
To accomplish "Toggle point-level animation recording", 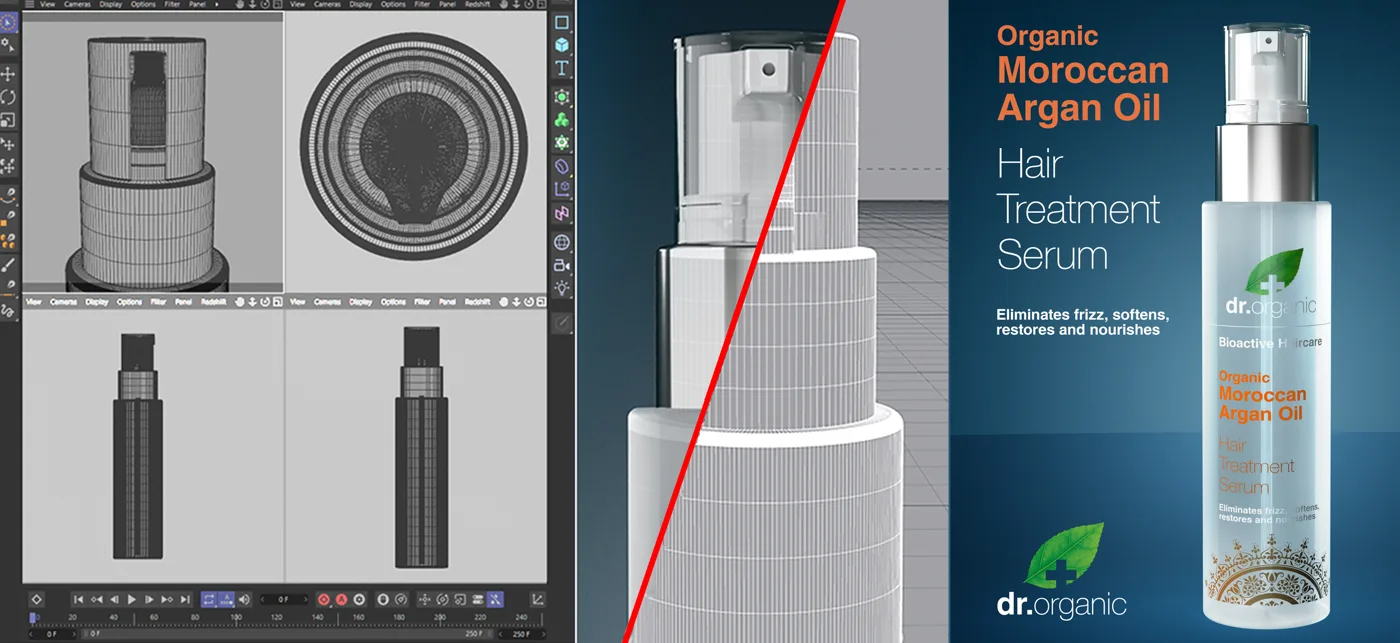I will point(494,599).
